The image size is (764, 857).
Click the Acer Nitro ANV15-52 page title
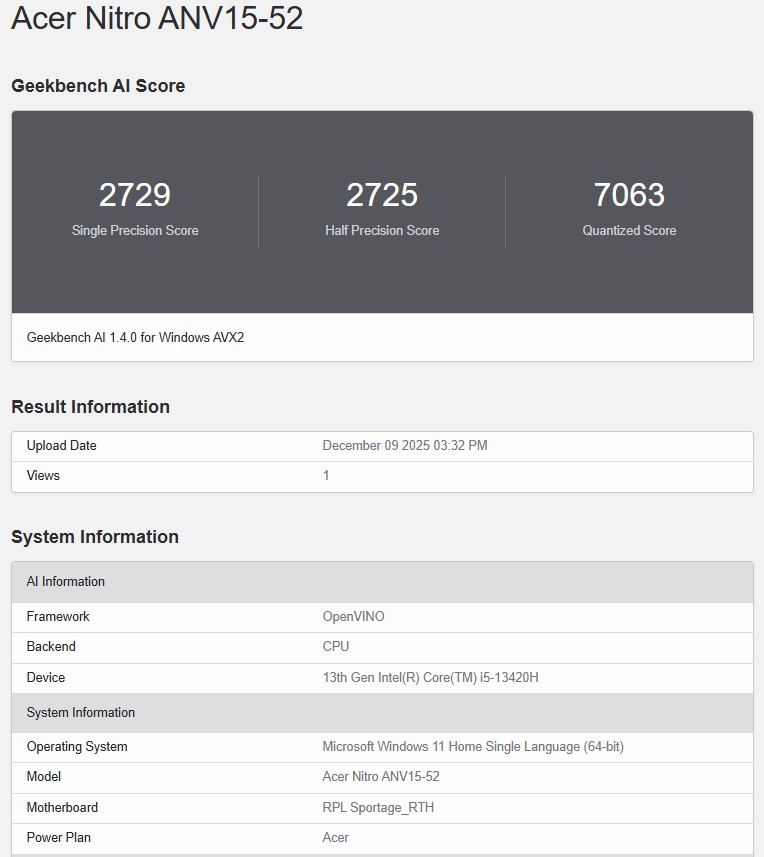(157, 18)
